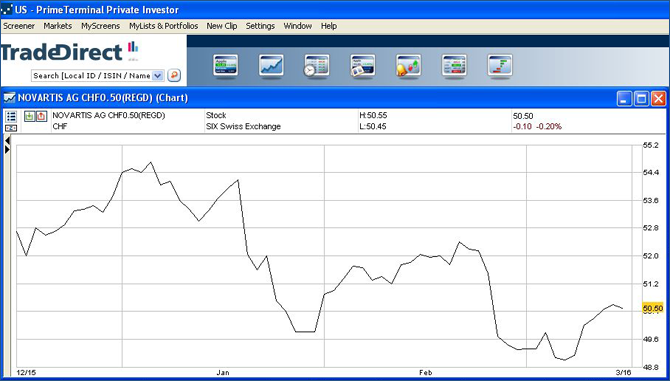Toggle the small link icon below list icon
The height and width of the screenshot is (381, 670).
click(11, 128)
